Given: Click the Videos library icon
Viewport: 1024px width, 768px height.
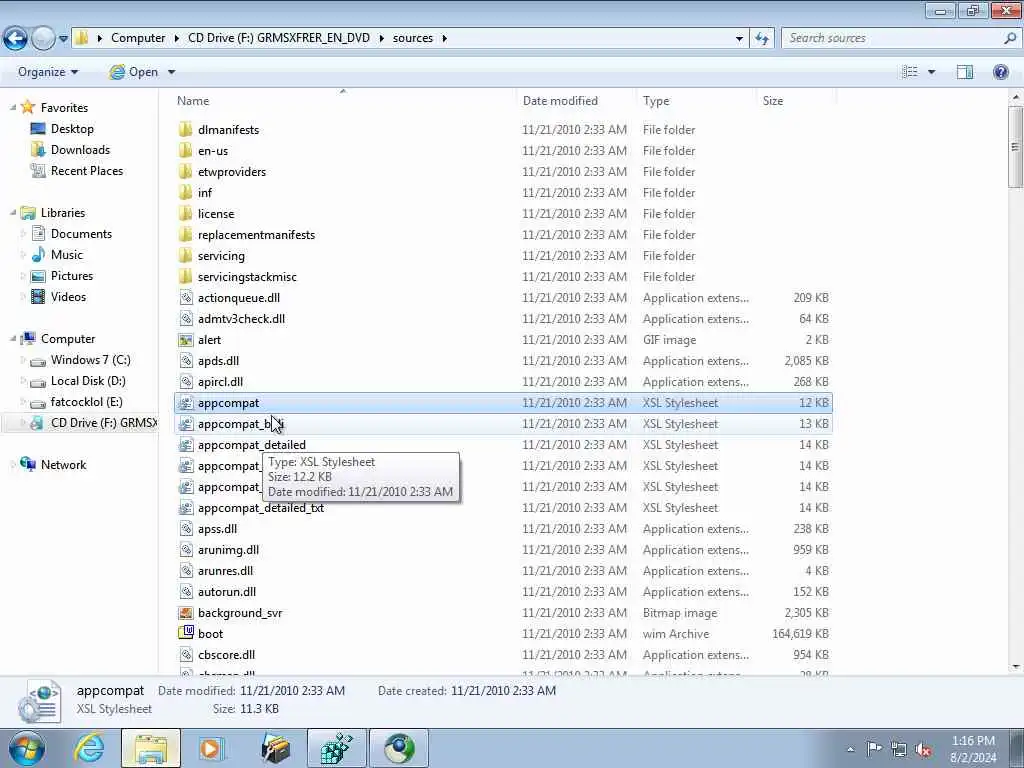Looking at the screenshot, I should tap(39, 296).
